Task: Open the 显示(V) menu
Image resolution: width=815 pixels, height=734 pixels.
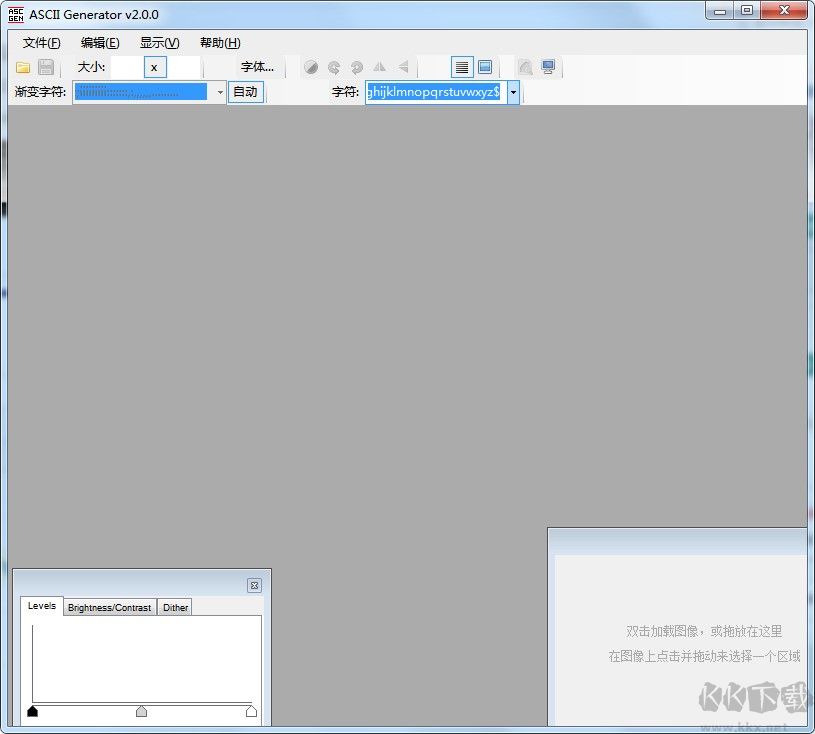Action: [x=160, y=43]
